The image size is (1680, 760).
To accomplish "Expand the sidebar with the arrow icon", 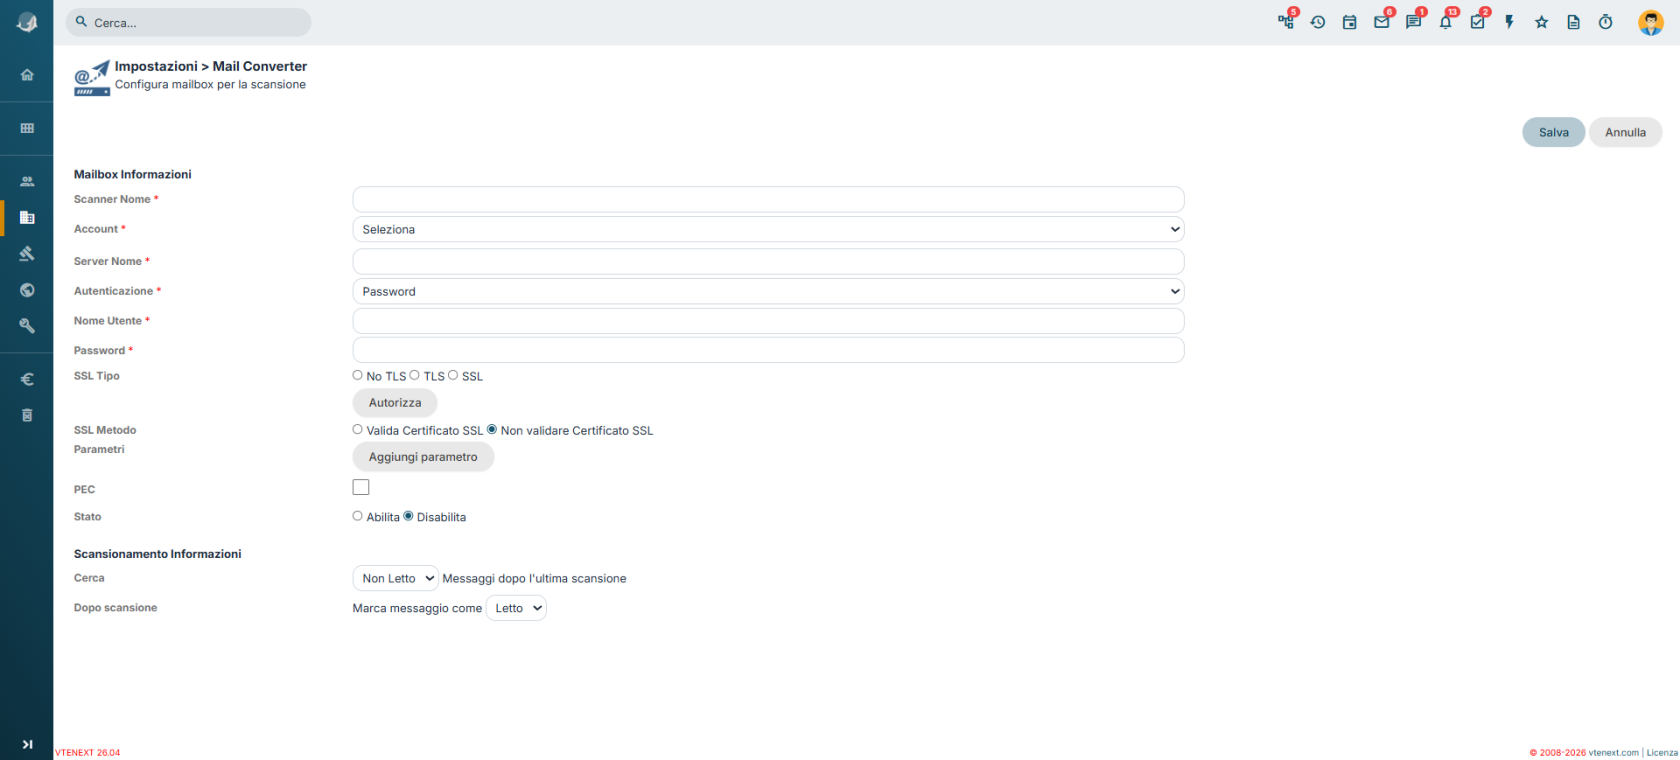I will 27,744.
